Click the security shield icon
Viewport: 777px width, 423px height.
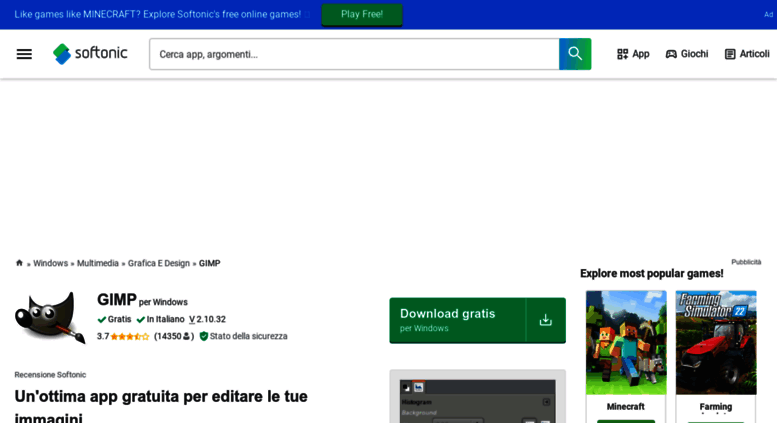(x=204, y=336)
